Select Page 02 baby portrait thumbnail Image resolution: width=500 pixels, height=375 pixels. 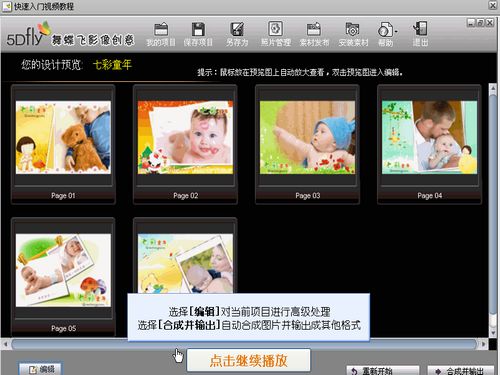(x=185, y=137)
